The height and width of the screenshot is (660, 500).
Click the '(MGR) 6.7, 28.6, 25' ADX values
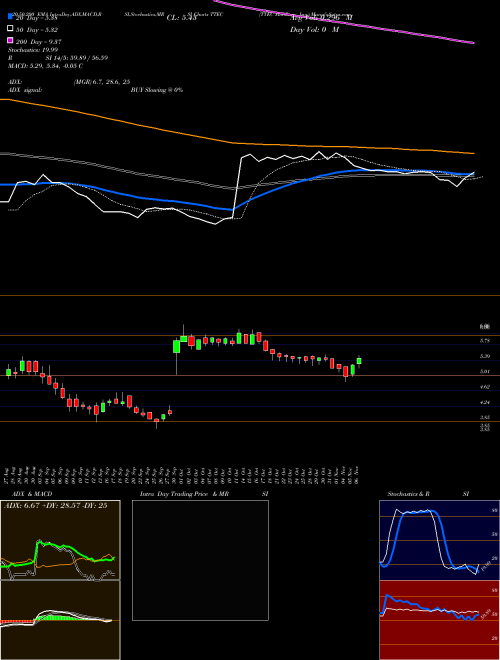(101, 82)
